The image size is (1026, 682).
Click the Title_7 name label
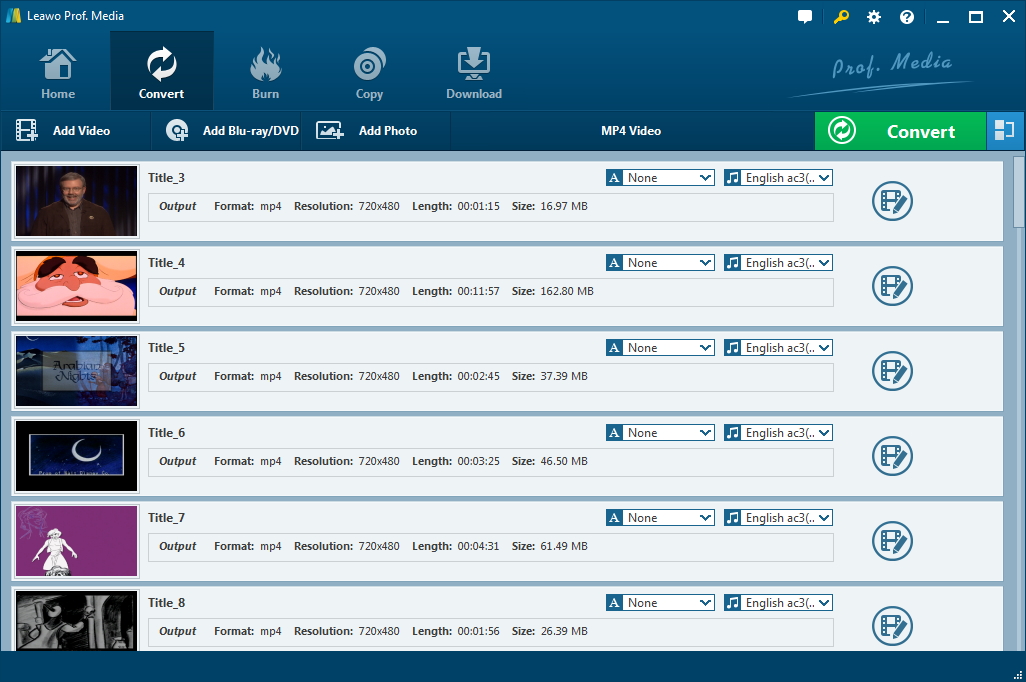point(166,518)
